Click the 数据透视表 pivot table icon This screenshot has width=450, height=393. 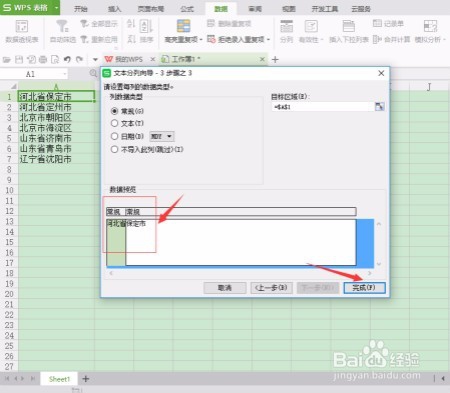(22, 26)
